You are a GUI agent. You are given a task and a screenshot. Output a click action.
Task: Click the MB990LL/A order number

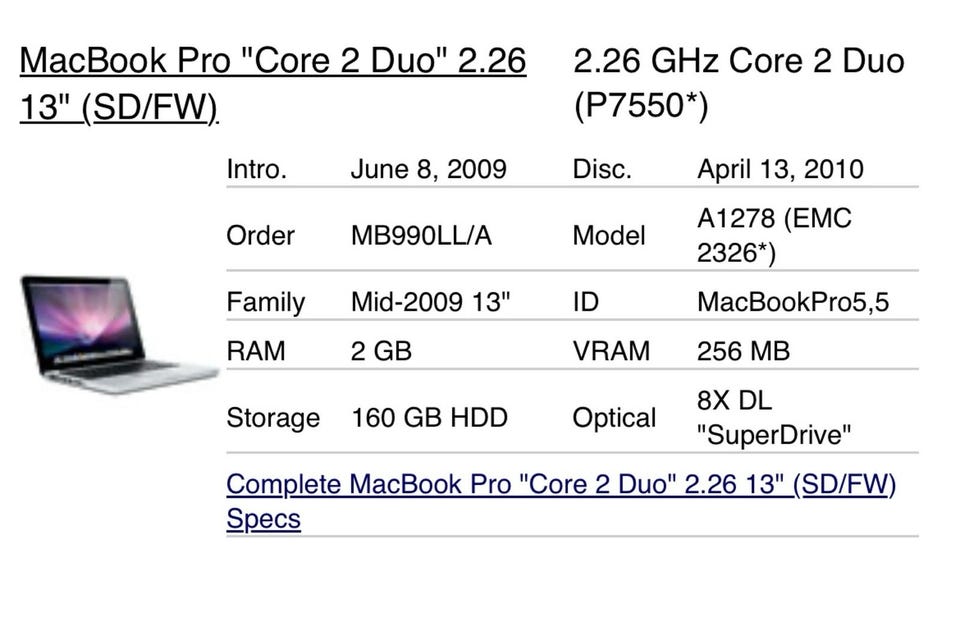421,236
